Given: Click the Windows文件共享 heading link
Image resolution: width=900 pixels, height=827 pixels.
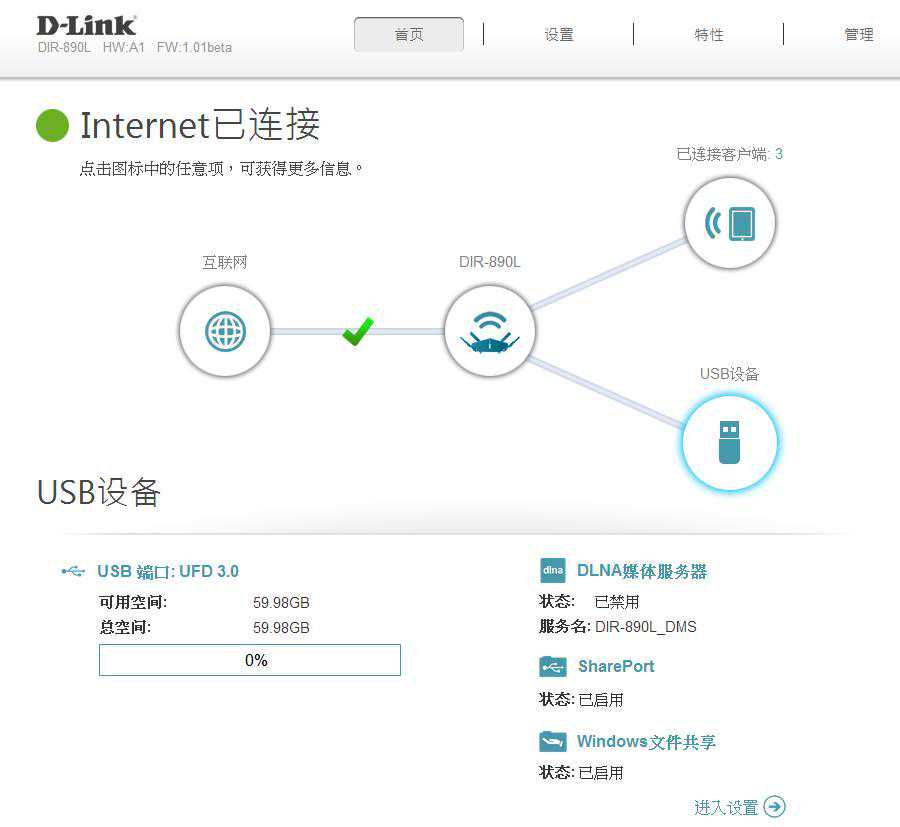Looking at the screenshot, I should point(646,741).
